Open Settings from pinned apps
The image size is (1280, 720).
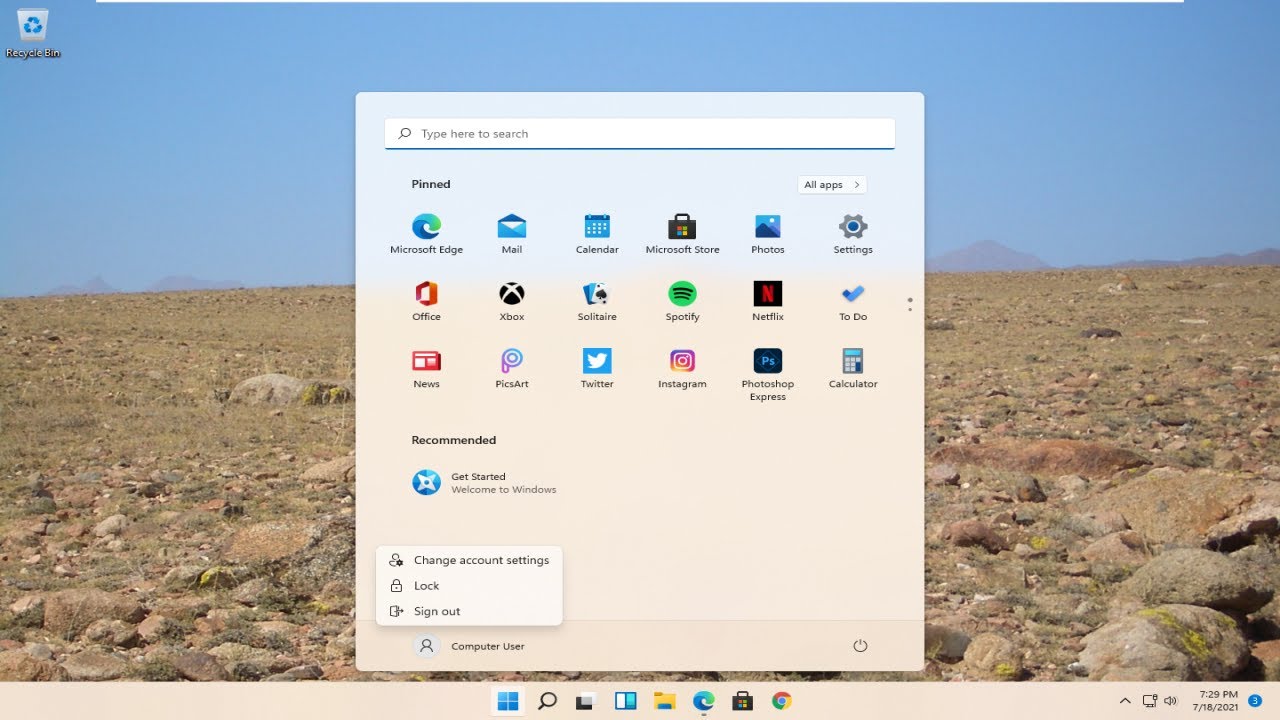[853, 234]
